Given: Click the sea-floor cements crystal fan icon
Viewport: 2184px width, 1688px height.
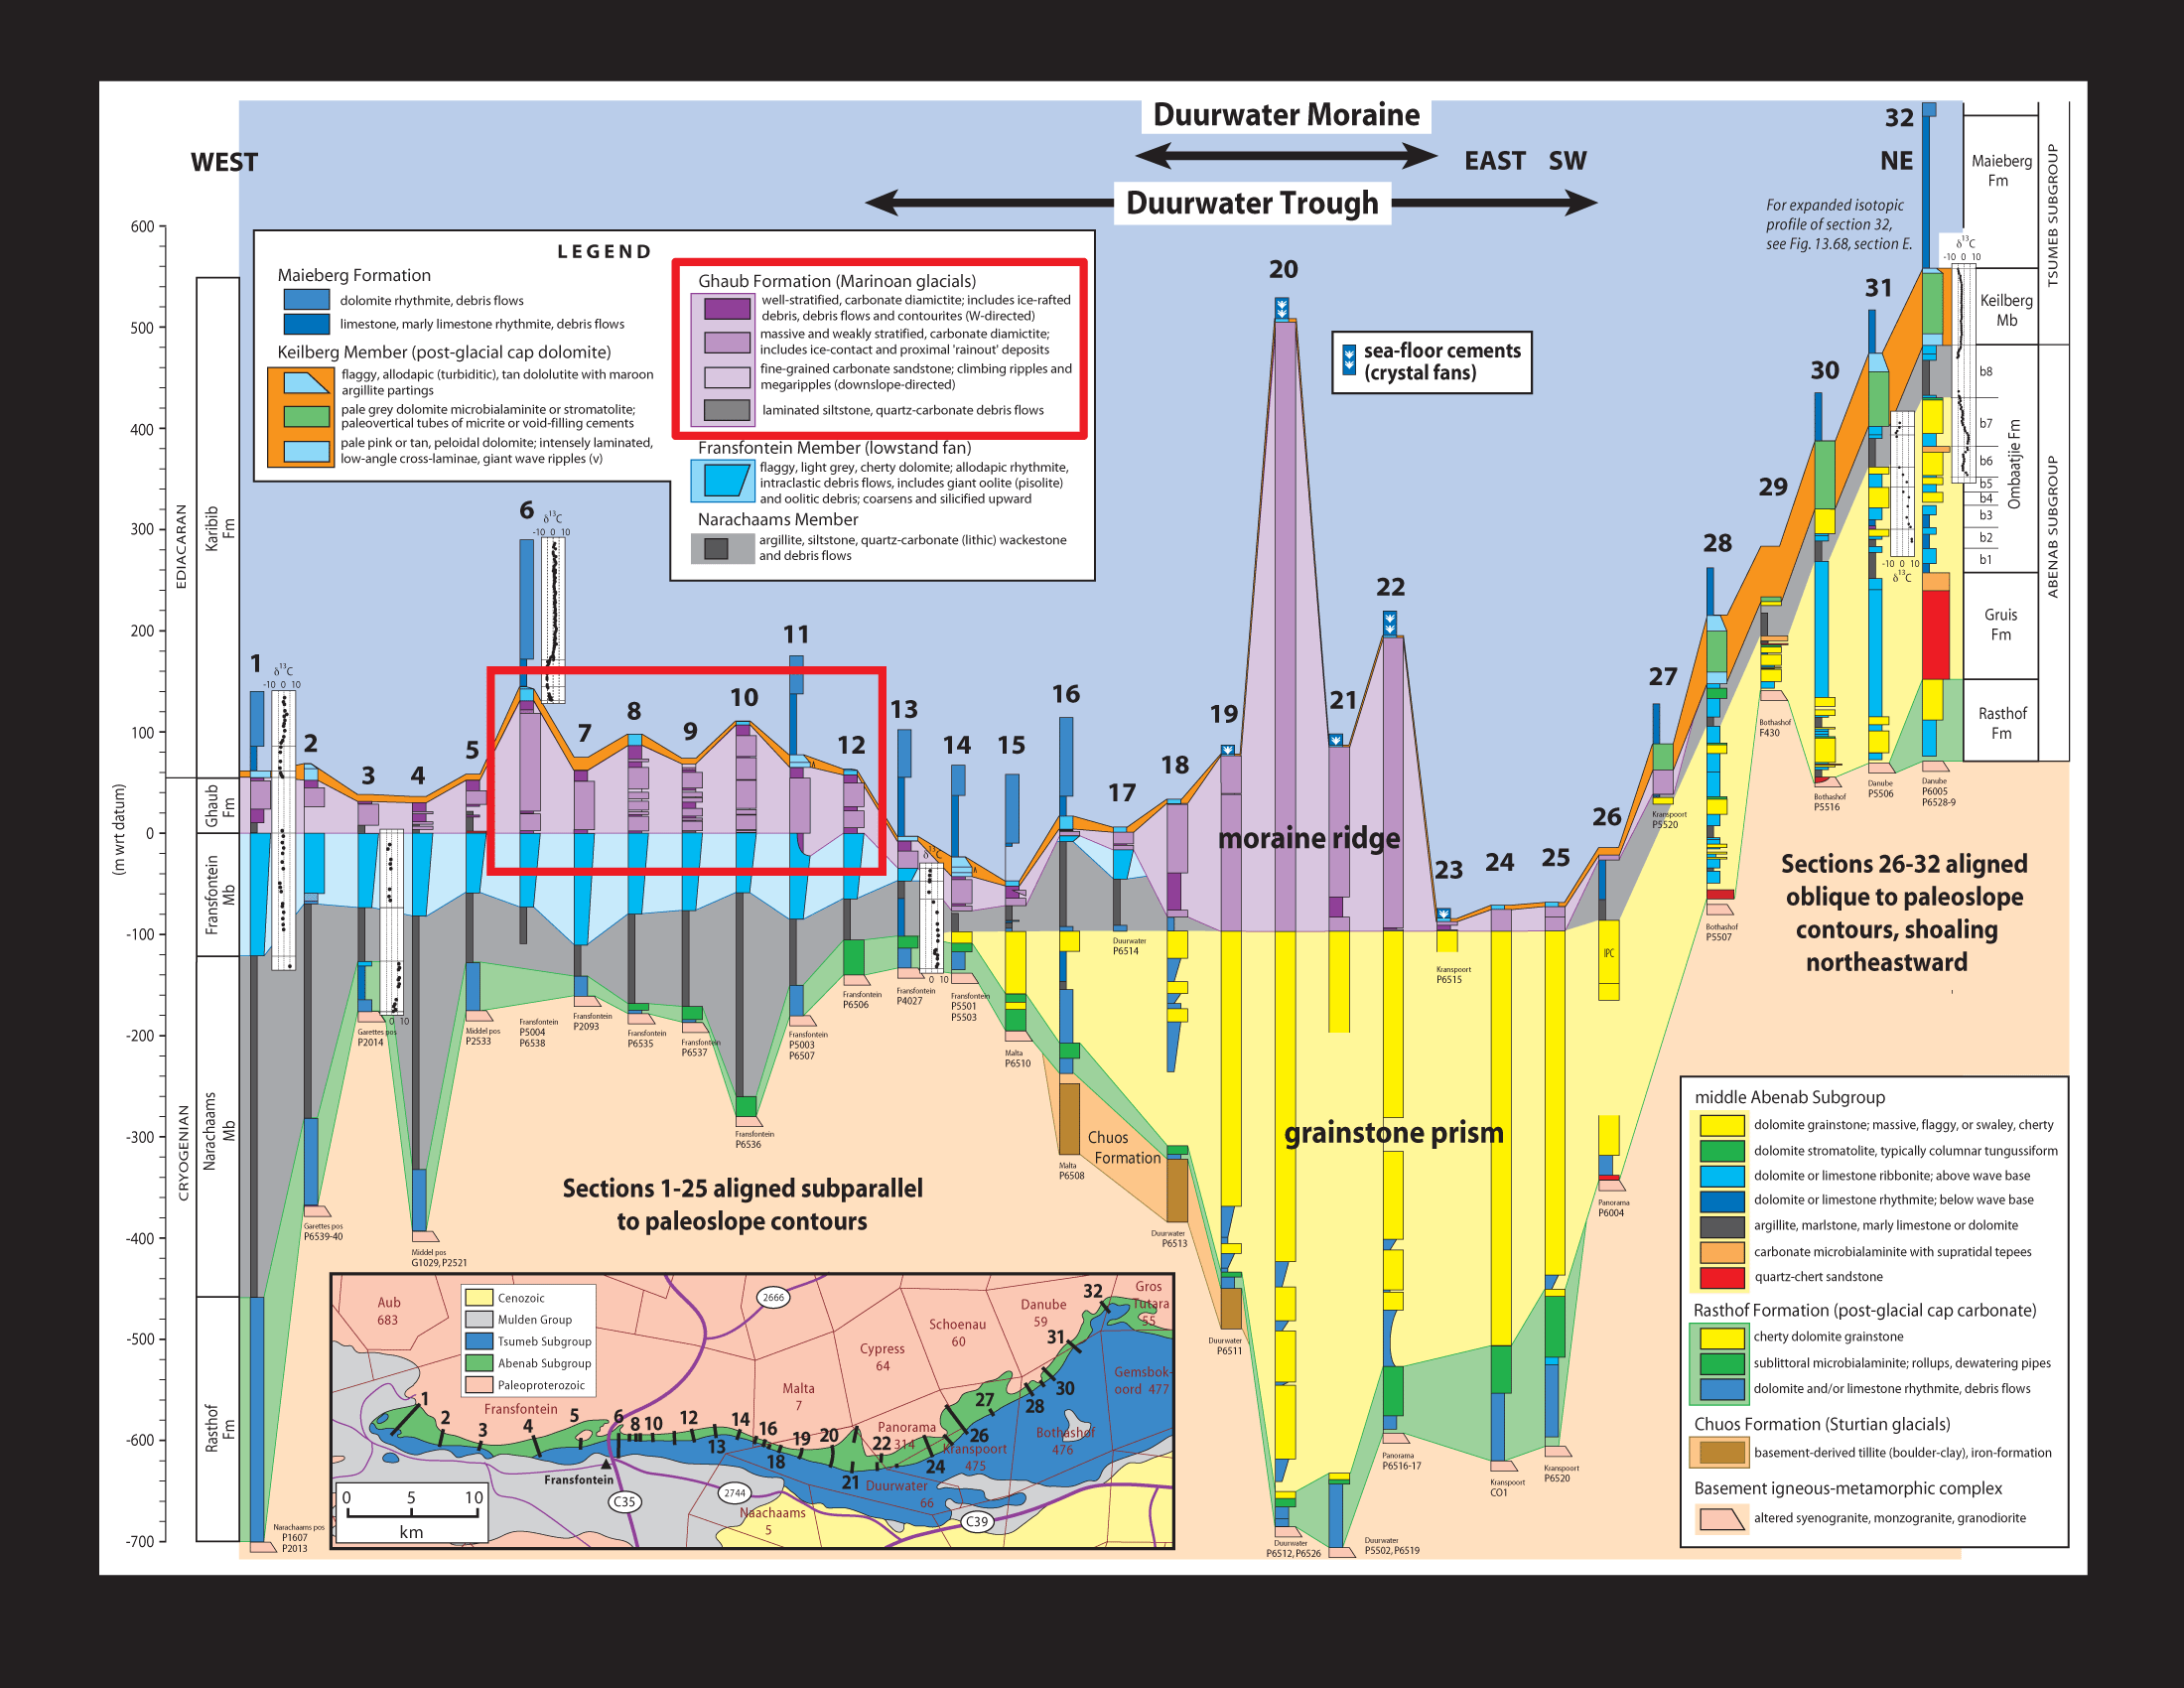Looking at the screenshot, I should [x=1348, y=361].
